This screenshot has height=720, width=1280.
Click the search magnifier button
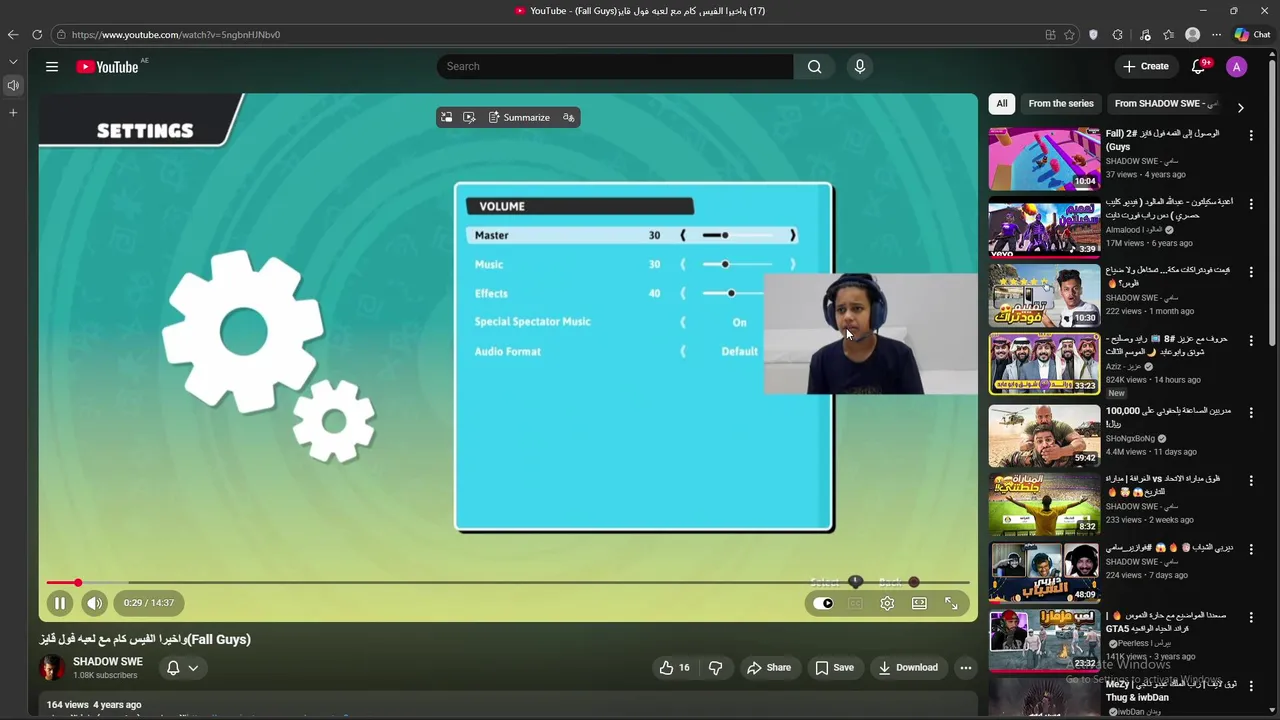coord(814,67)
